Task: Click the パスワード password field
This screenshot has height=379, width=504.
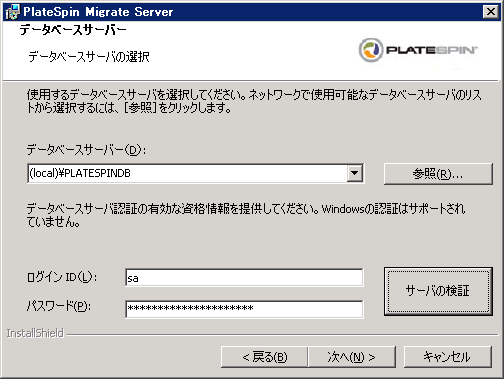Action: pos(244,309)
